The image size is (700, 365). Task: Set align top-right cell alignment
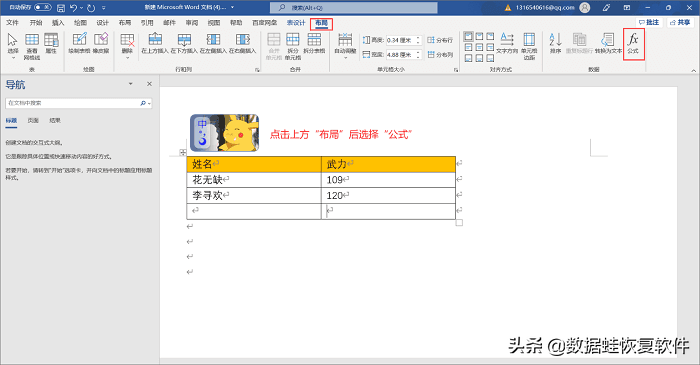click(x=490, y=36)
